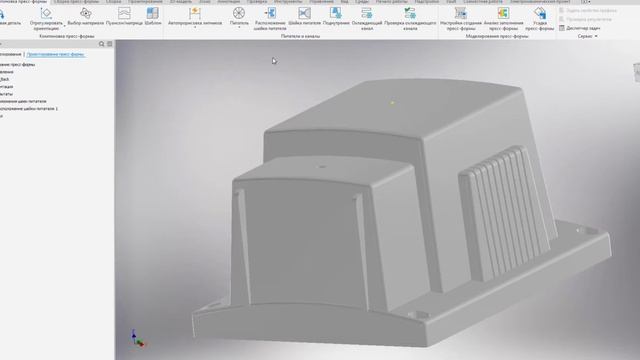Open the browser panel menu icon

click(110, 44)
